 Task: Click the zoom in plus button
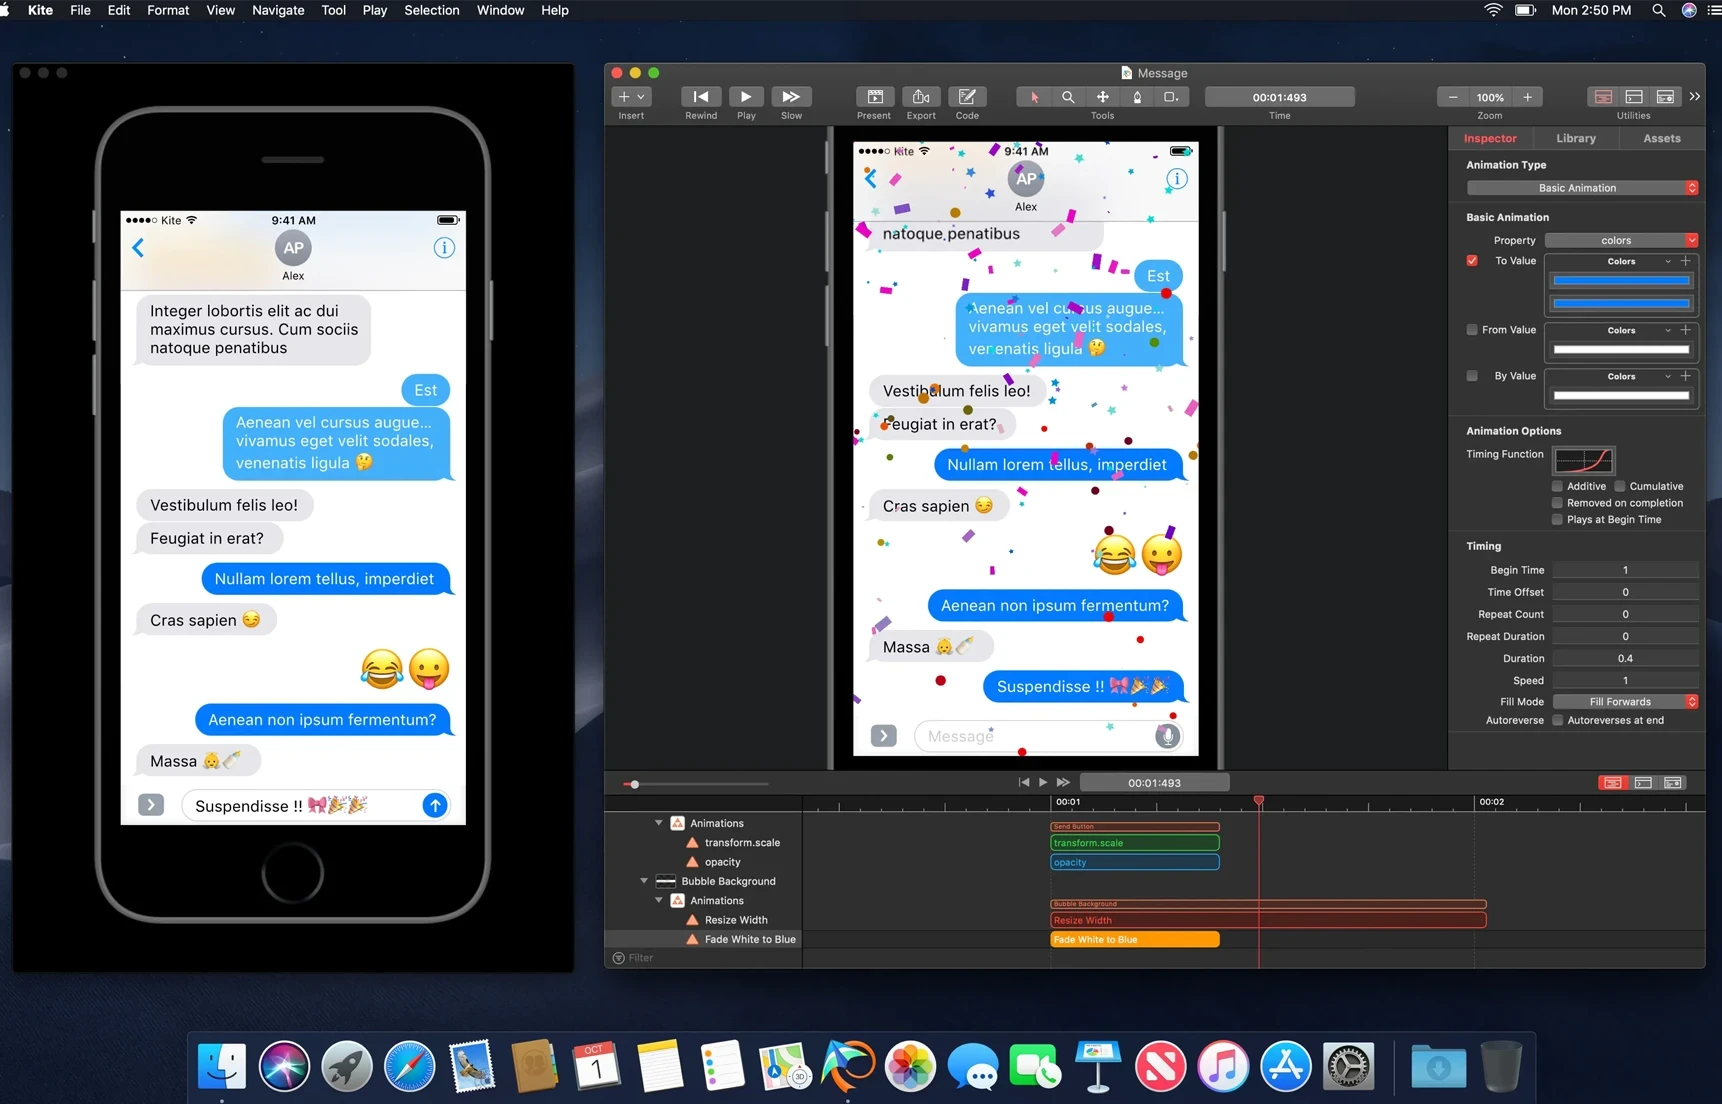pyautogui.click(x=1527, y=97)
